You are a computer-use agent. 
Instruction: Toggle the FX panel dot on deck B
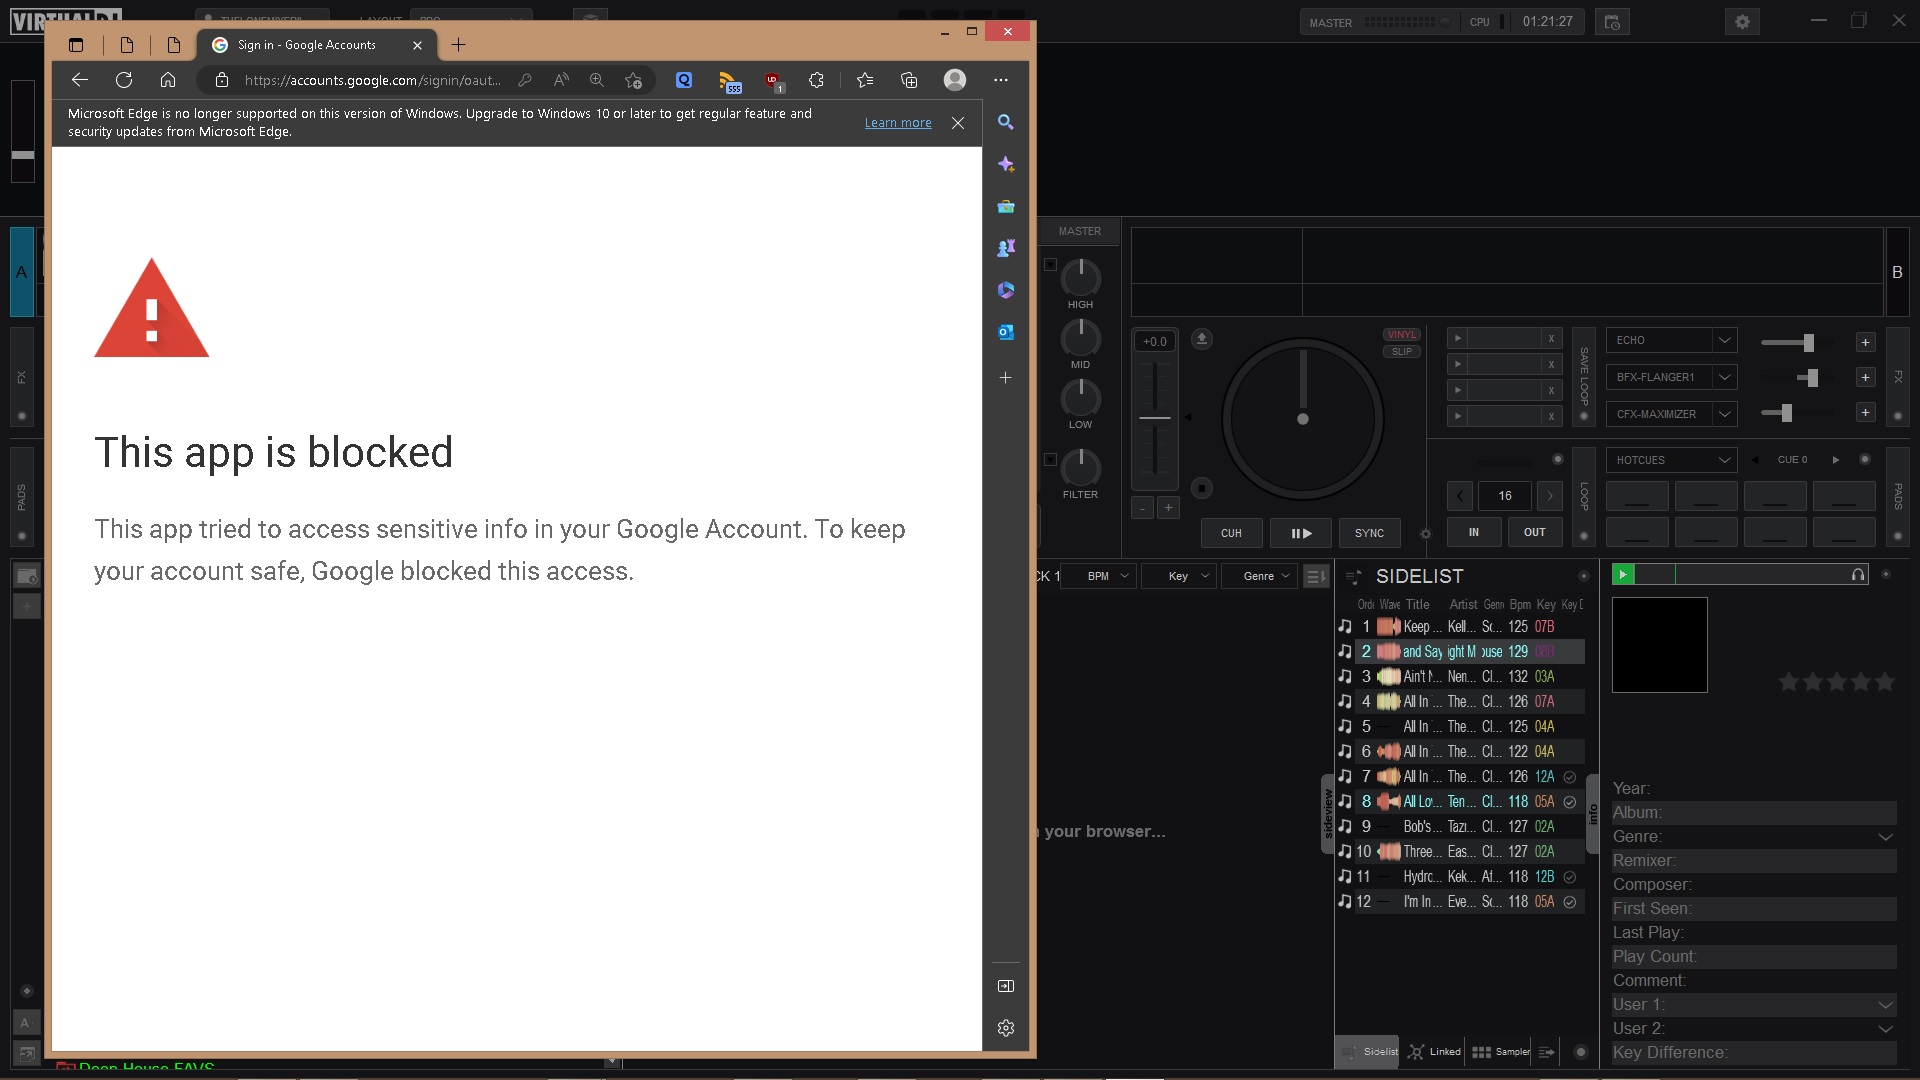1898,416
